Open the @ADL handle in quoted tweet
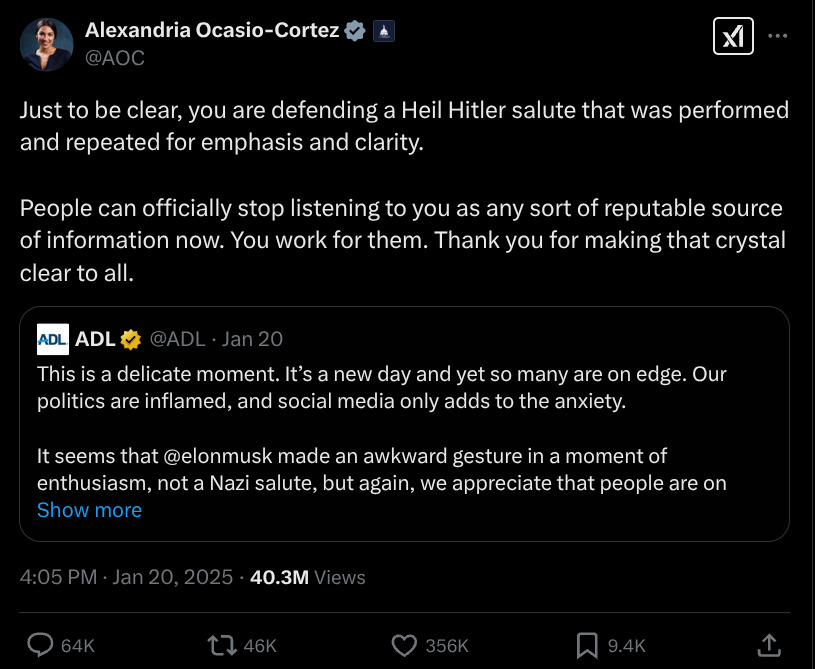Viewport: 815px width, 669px height. [x=177, y=339]
